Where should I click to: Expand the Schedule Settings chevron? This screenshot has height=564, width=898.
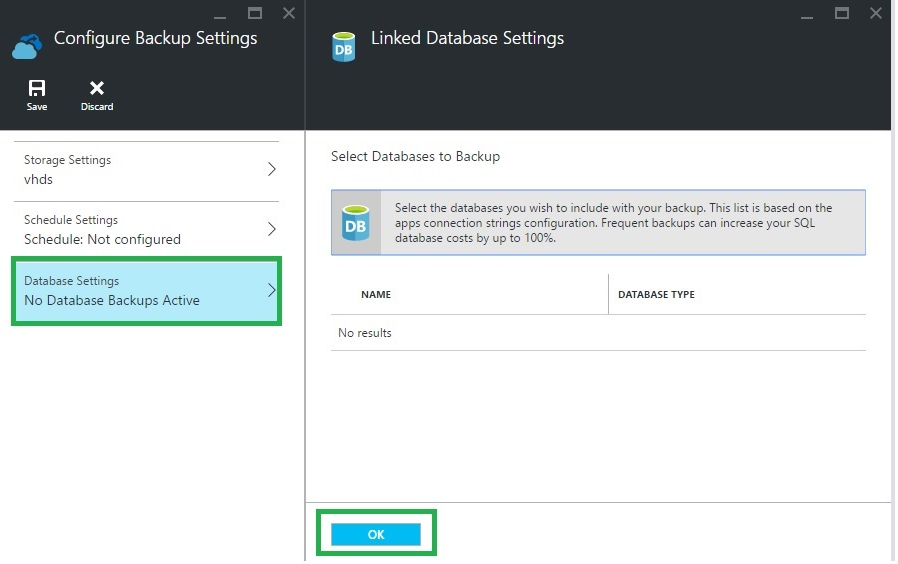point(272,230)
